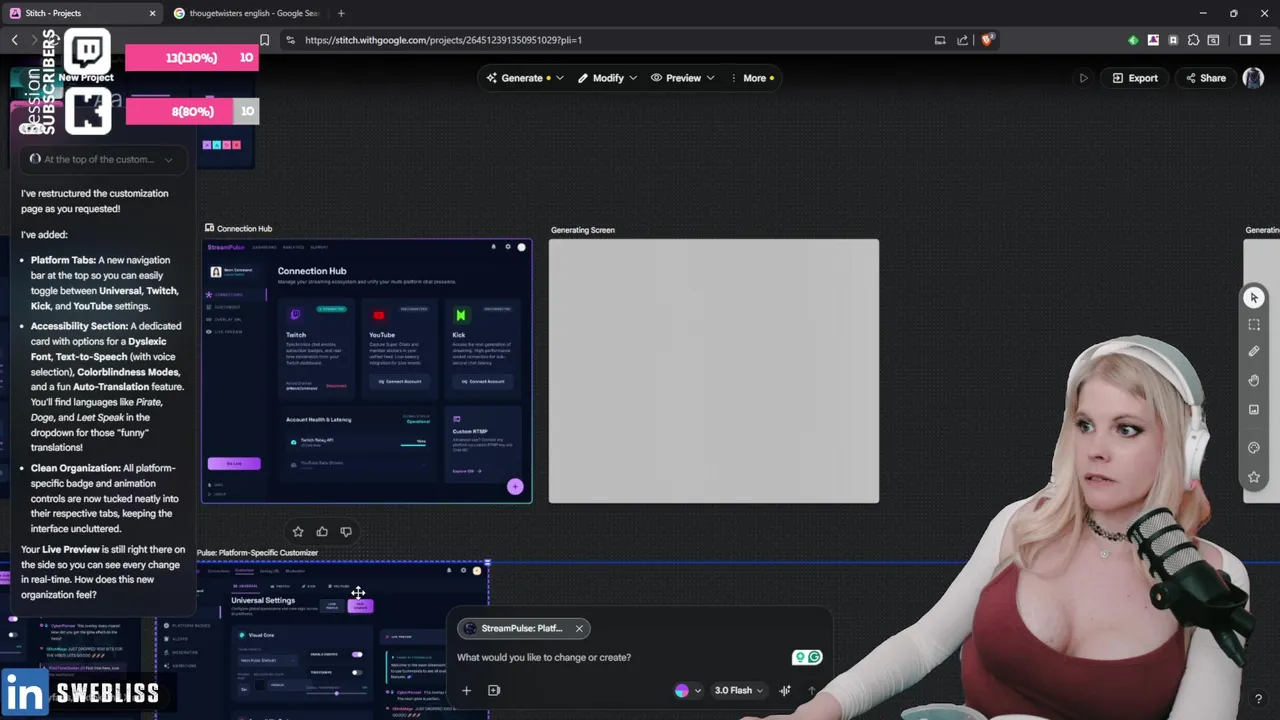
Task: Open the 3.0 Flash model dropdown
Action: (x=739, y=690)
